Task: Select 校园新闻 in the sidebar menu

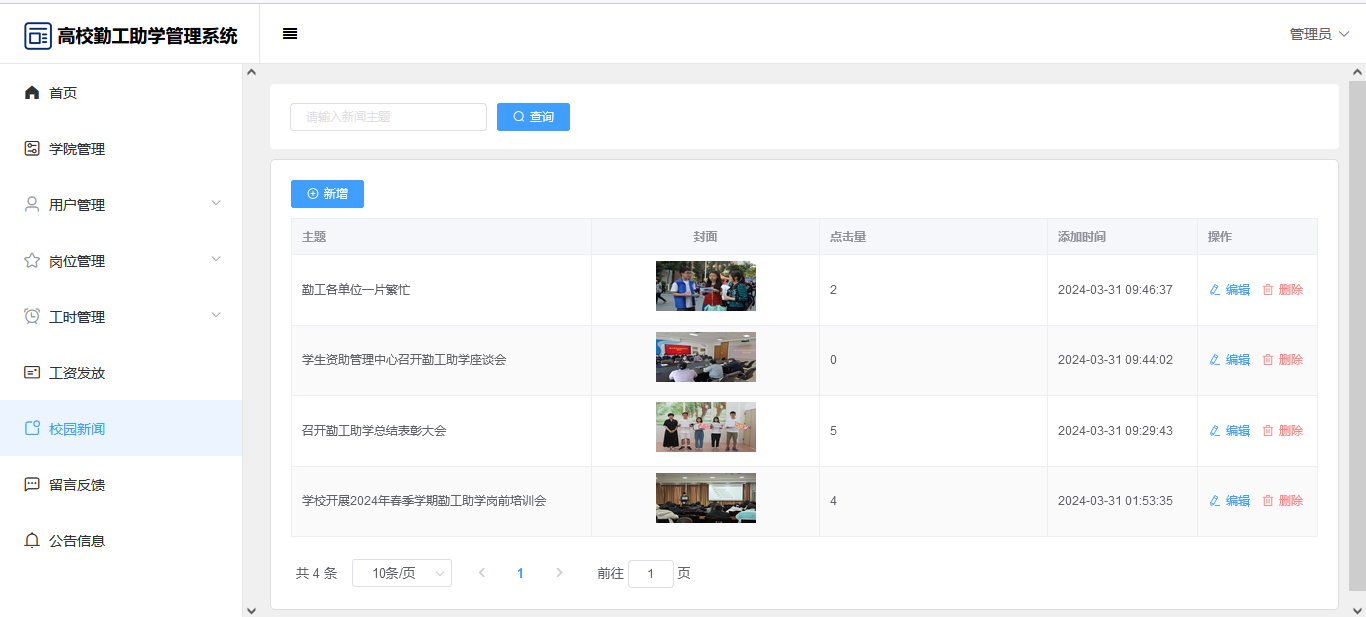Action: pos(76,429)
